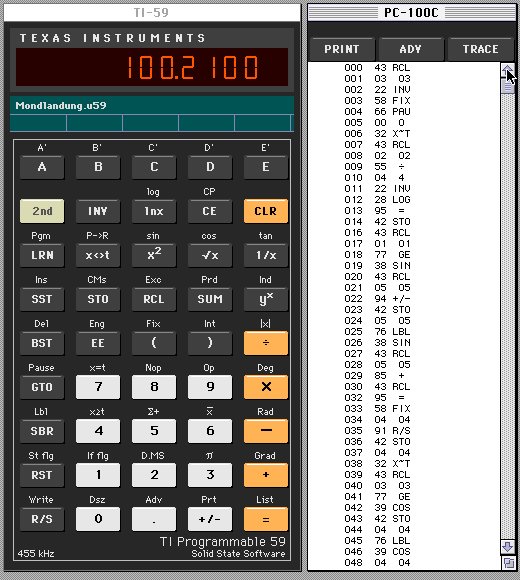The width and height of the screenshot is (520, 580).
Task: Click the 455 kHz speed indicator
Action: (x=36, y=554)
